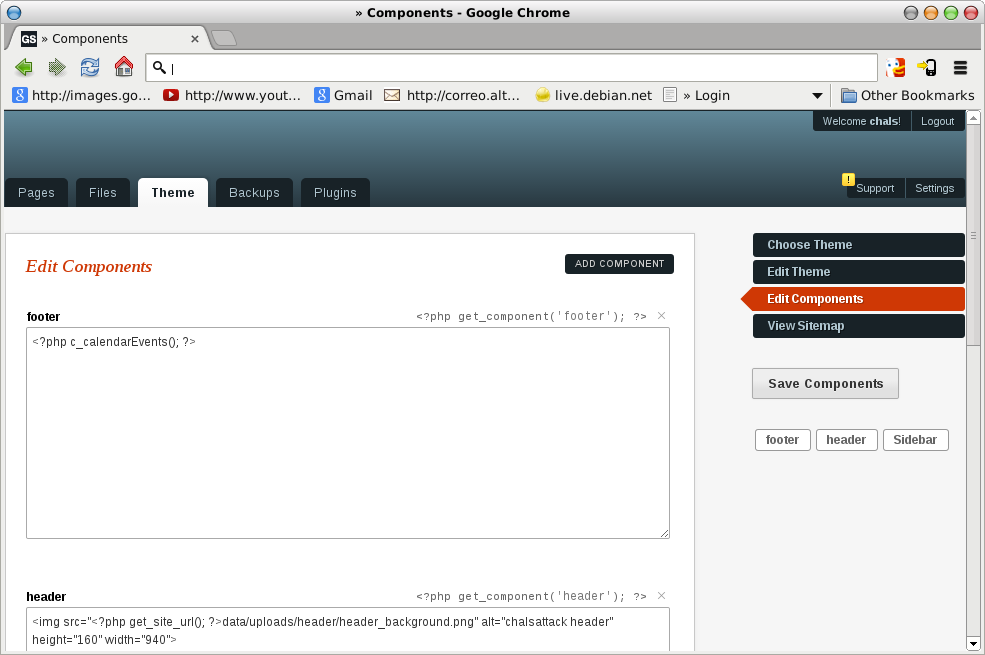Image resolution: width=985 pixels, height=655 pixels.
Task: Open window menu button in title bar
Action: [14, 13]
